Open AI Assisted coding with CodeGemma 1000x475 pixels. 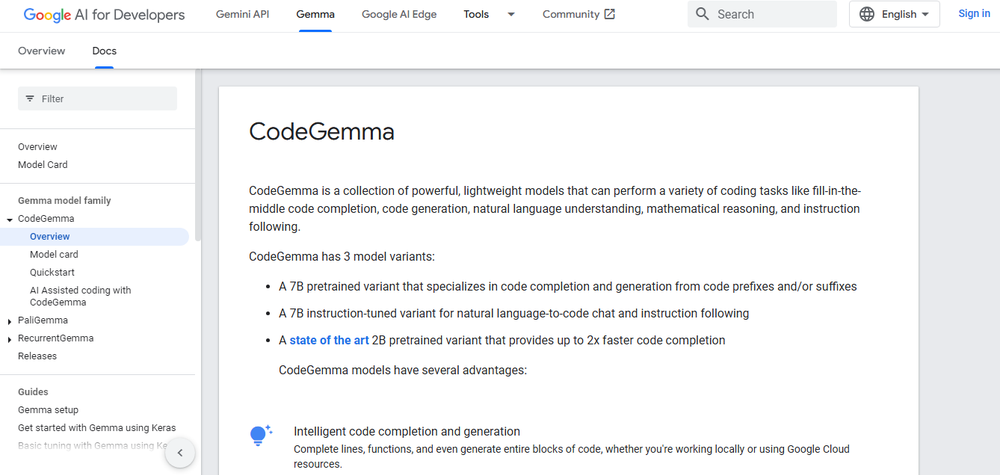click(80, 296)
